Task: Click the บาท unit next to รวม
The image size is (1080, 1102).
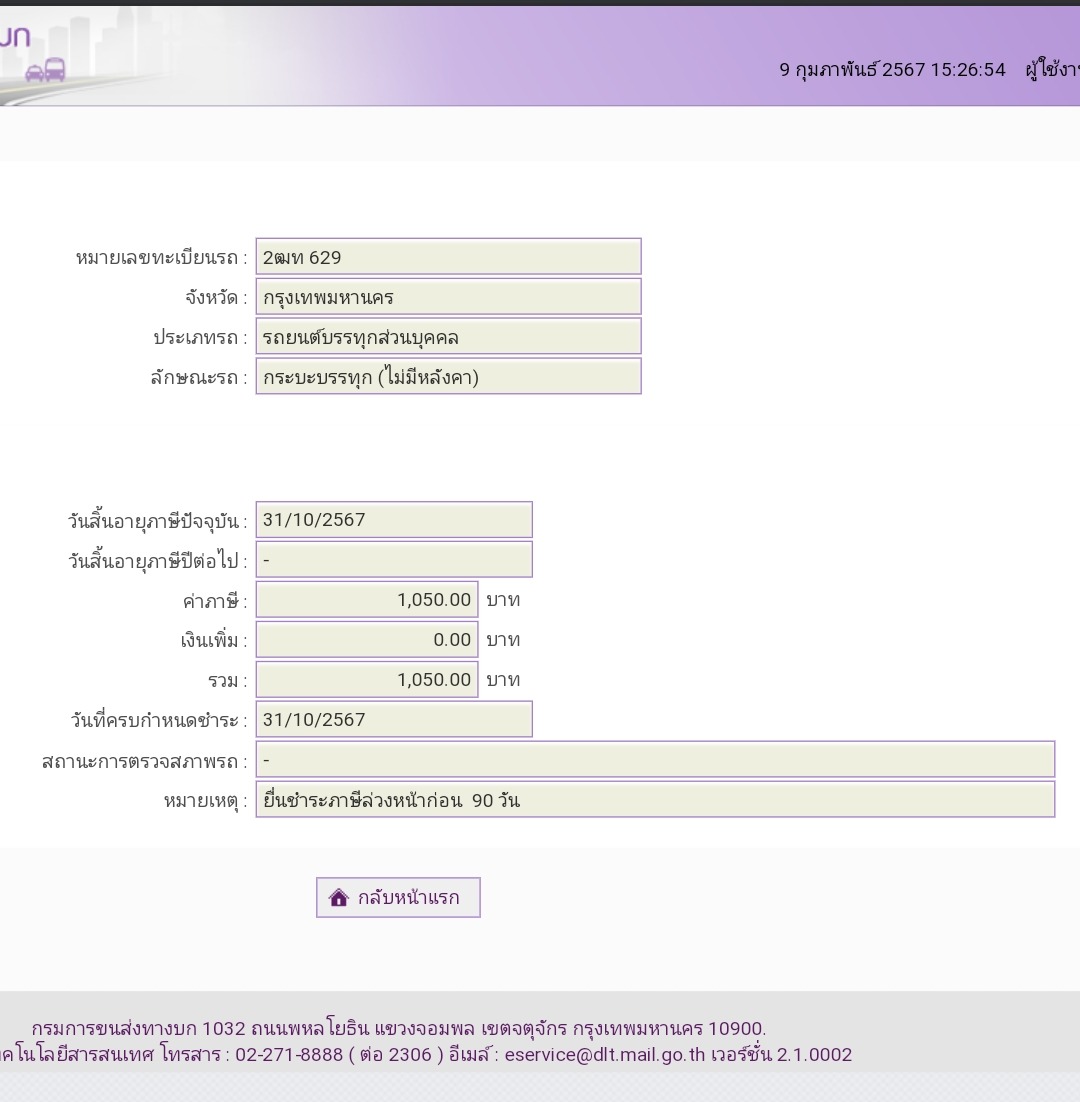Action: click(503, 680)
